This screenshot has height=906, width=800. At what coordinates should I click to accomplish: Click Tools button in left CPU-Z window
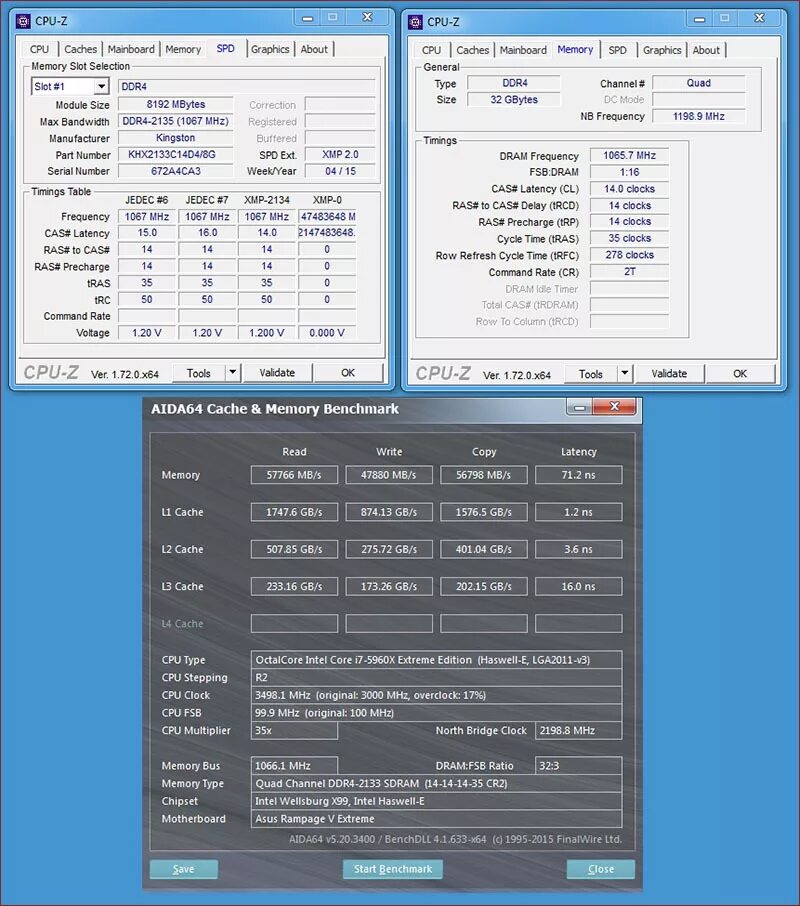[198, 373]
